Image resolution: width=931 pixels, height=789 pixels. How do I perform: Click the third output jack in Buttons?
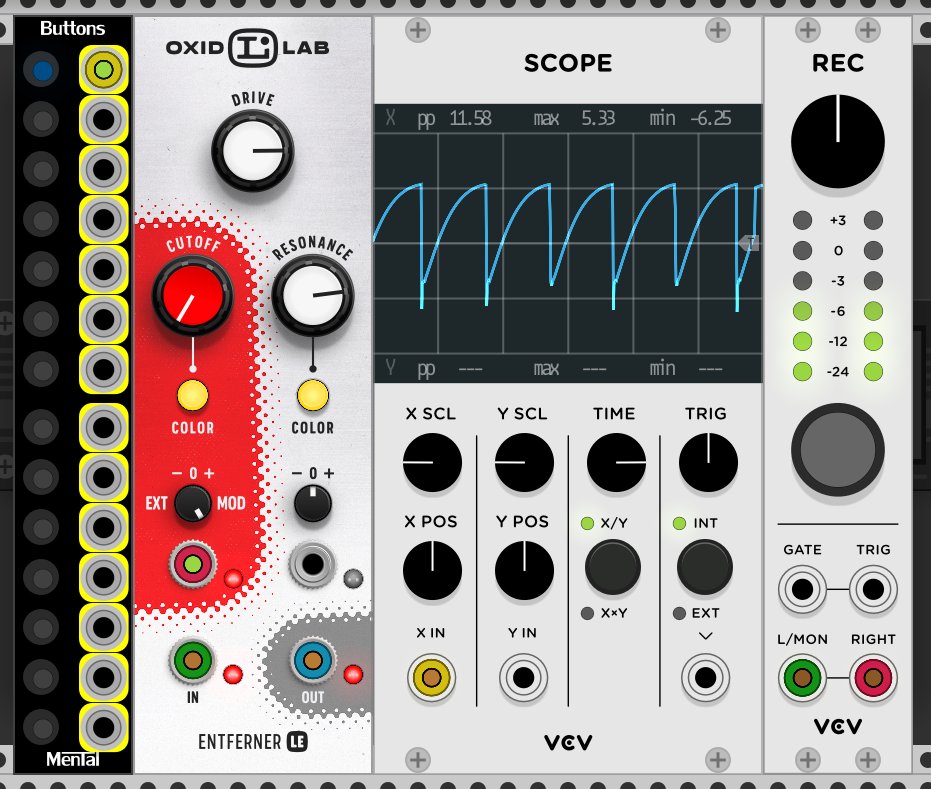103,169
